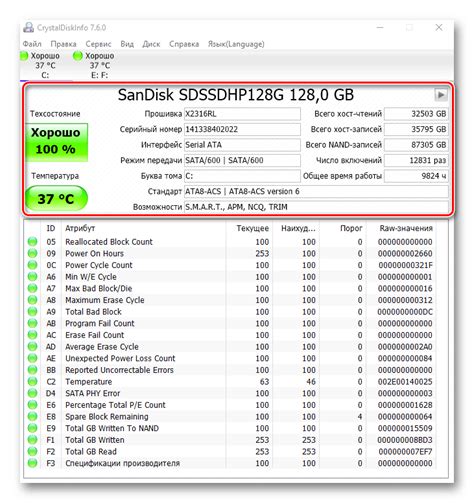
Task: Open the Правка menu
Action: click(x=63, y=44)
